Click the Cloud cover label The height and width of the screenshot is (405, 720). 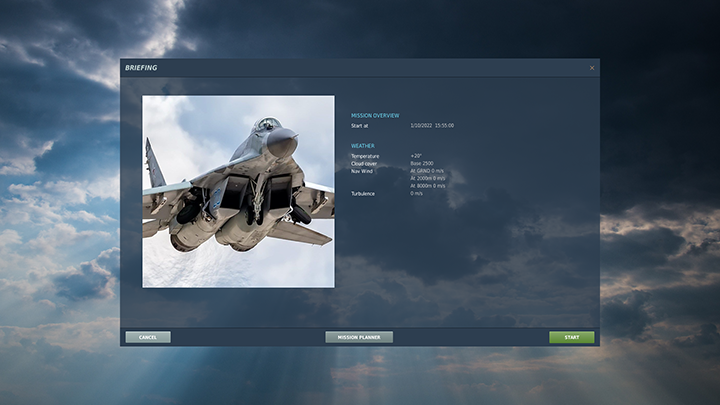(x=364, y=163)
